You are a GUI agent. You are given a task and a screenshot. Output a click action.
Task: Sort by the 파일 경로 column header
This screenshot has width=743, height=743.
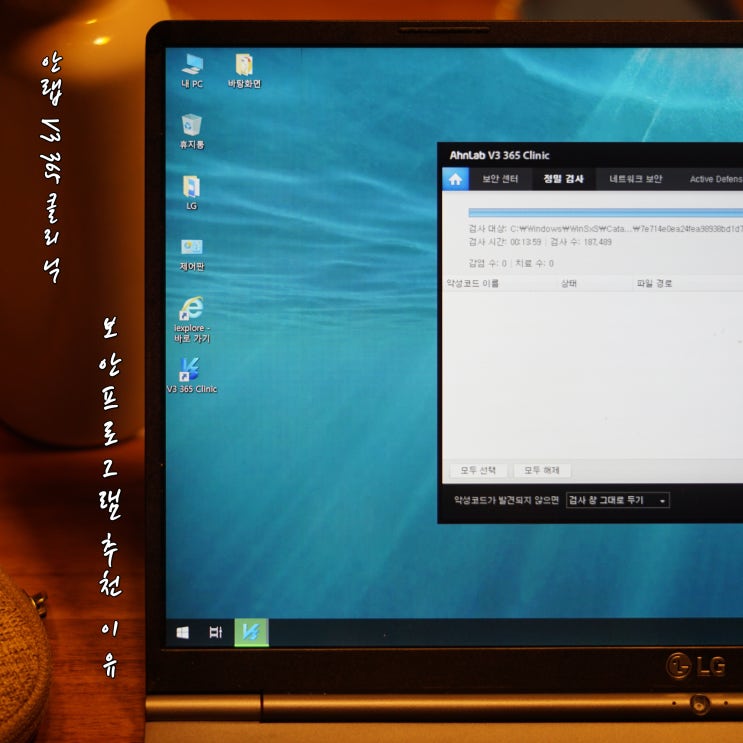tap(654, 283)
